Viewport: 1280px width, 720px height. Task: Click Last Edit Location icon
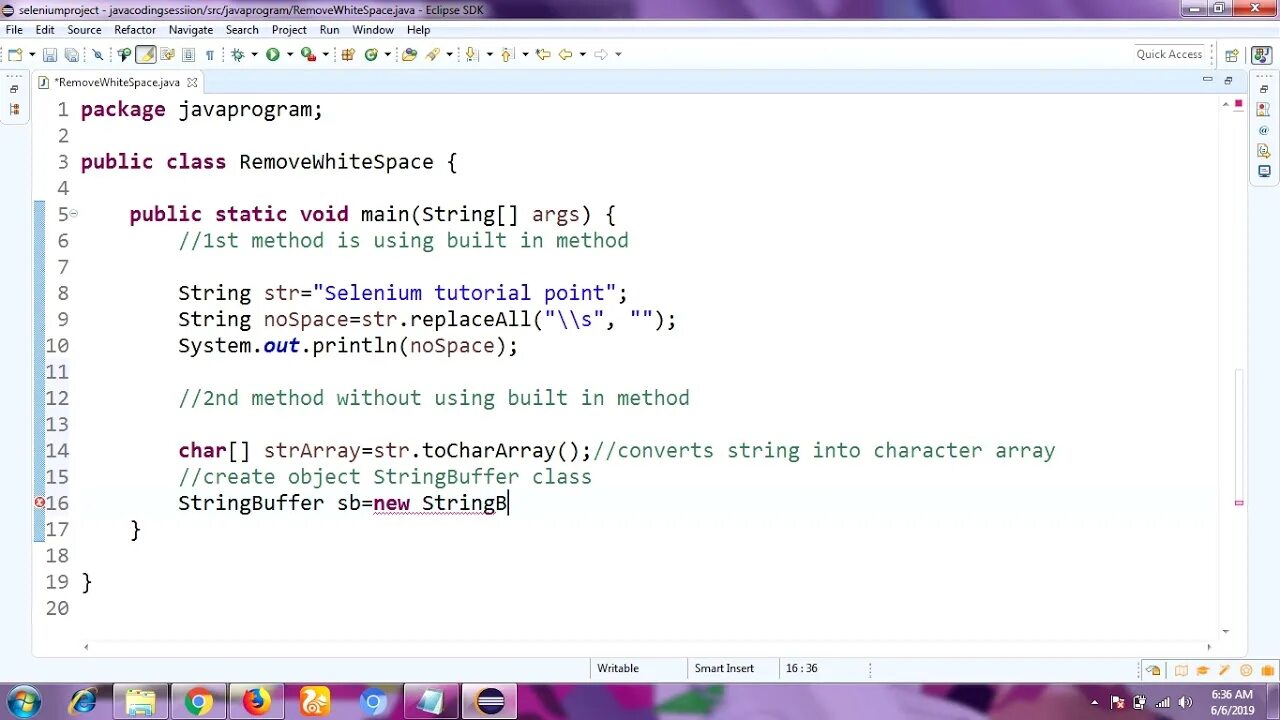(543, 54)
